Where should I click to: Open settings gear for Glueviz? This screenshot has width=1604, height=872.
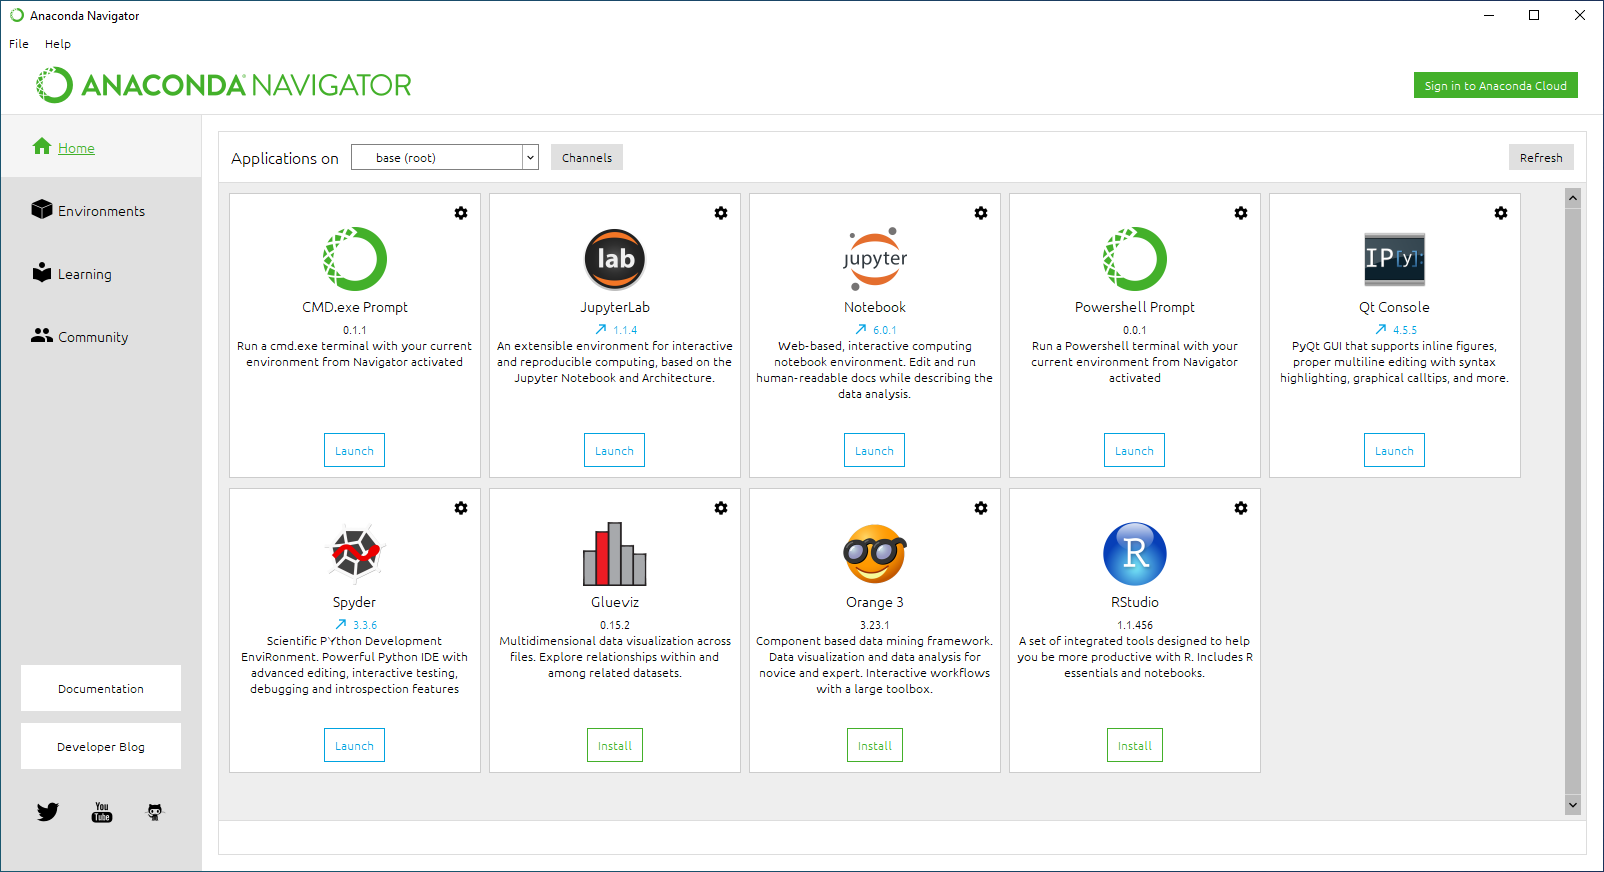pos(721,508)
